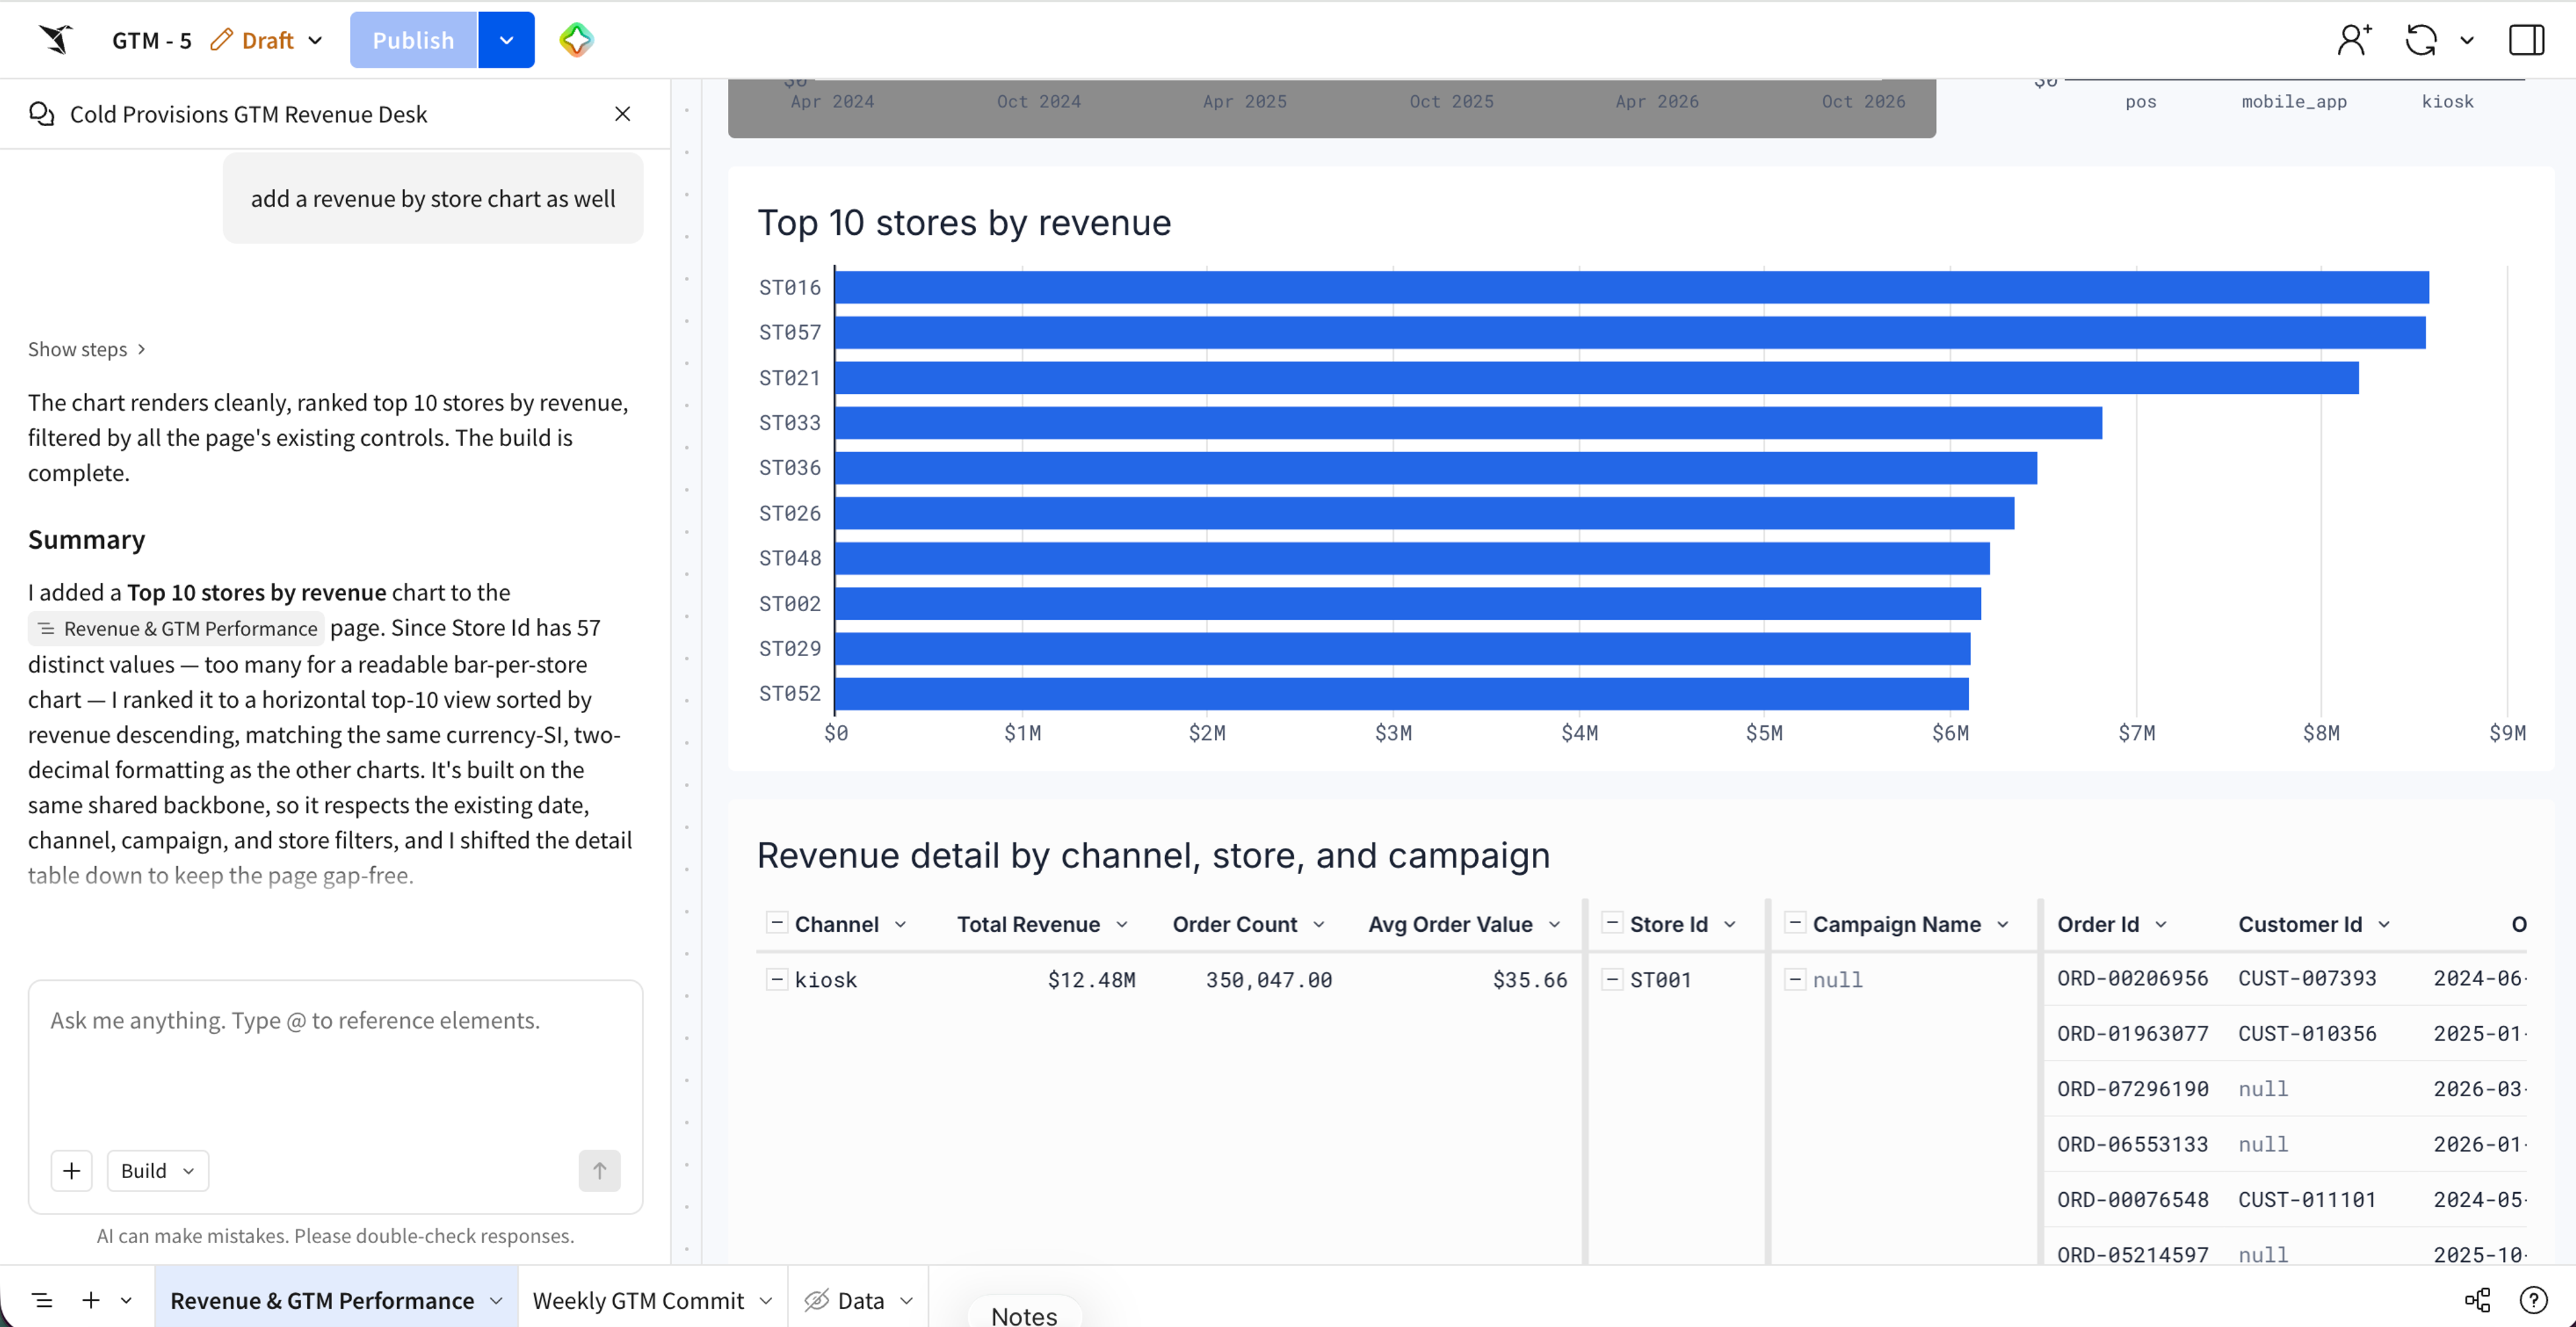
Task: Open the page list hamburger icon
Action: point(42,1300)
